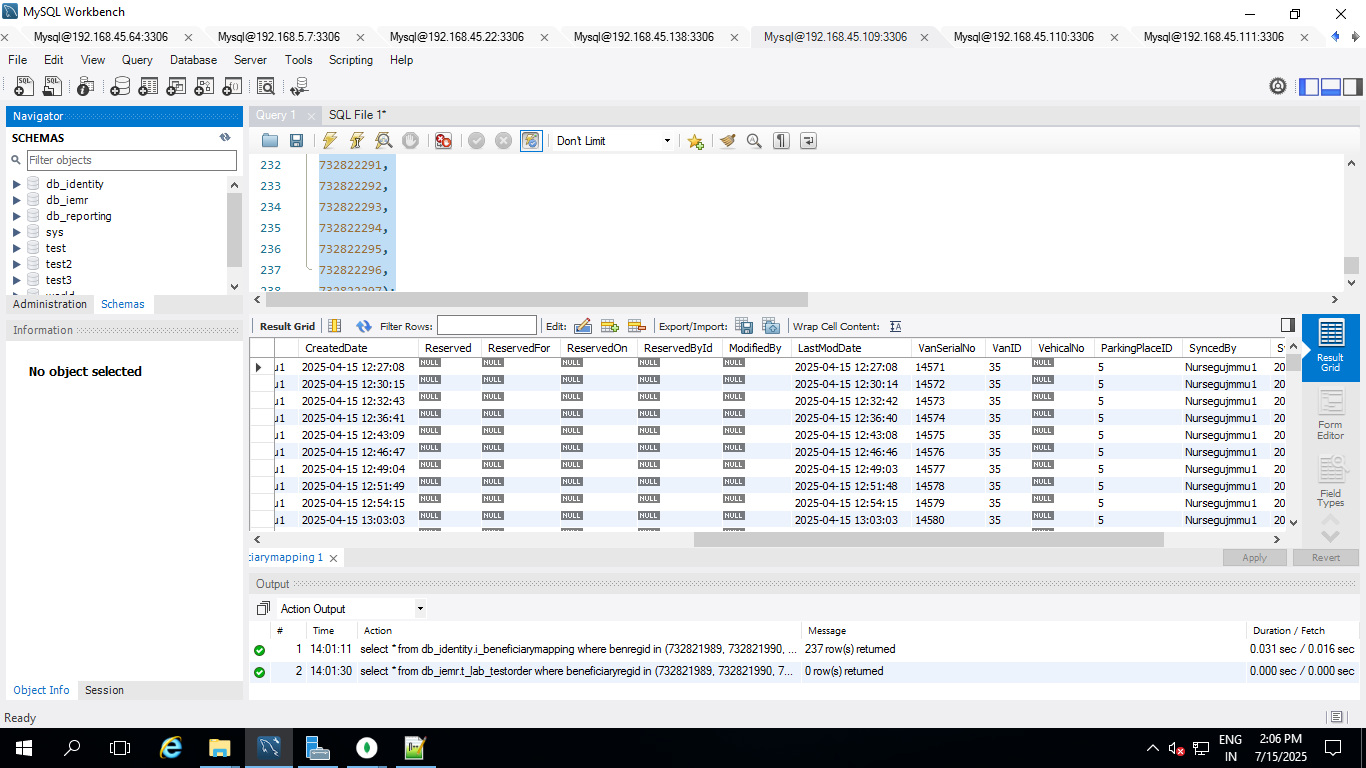Expand the test2 schema node
1366x768 pixels.
pos(16,264)
